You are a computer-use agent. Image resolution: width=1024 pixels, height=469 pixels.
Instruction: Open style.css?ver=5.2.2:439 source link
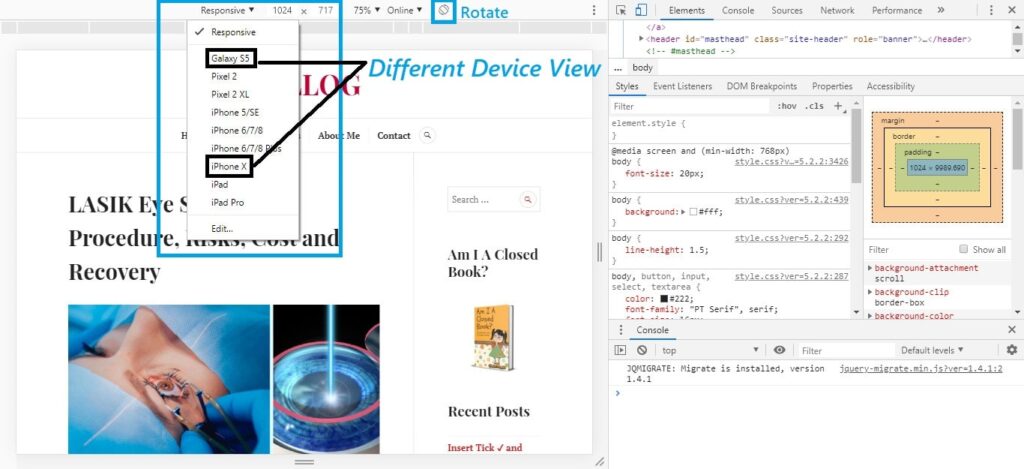792,200
